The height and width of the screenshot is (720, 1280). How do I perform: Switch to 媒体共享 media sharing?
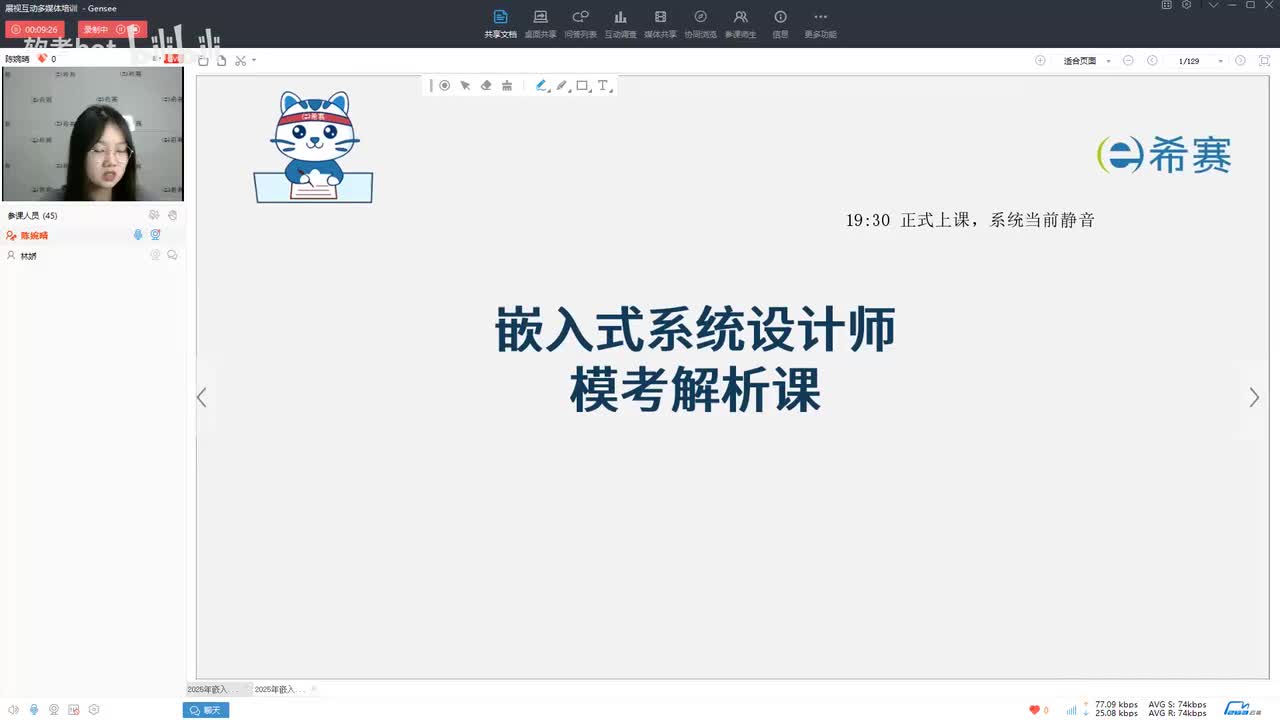point(660,24)
